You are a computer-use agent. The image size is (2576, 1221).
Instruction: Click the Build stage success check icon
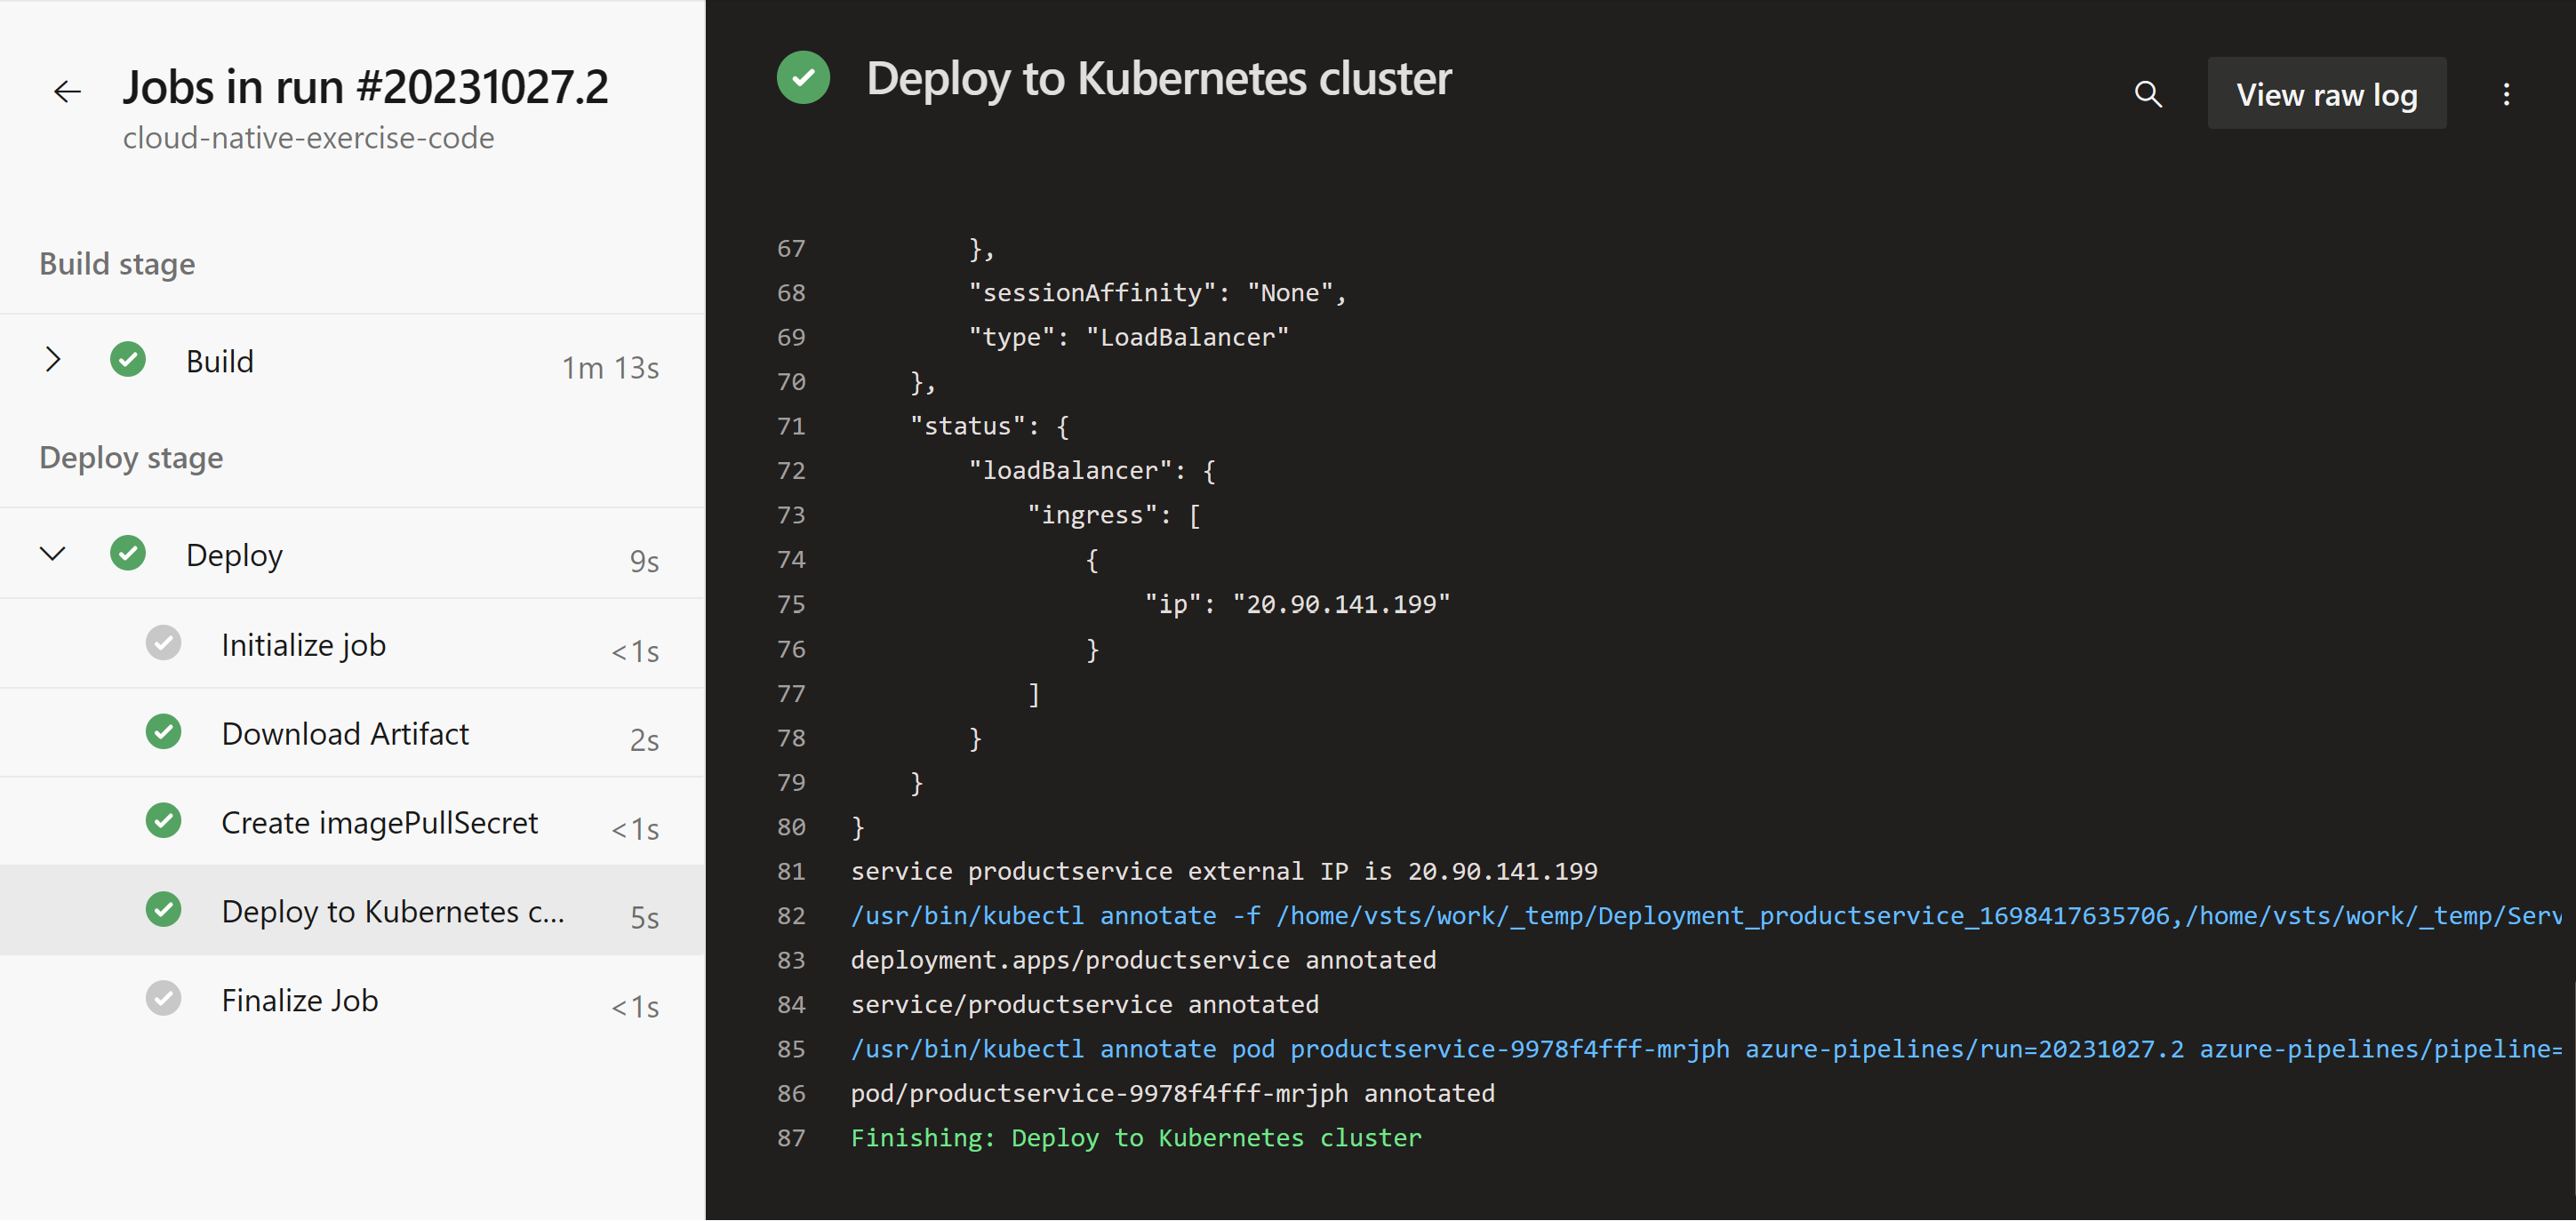point(128,359)
